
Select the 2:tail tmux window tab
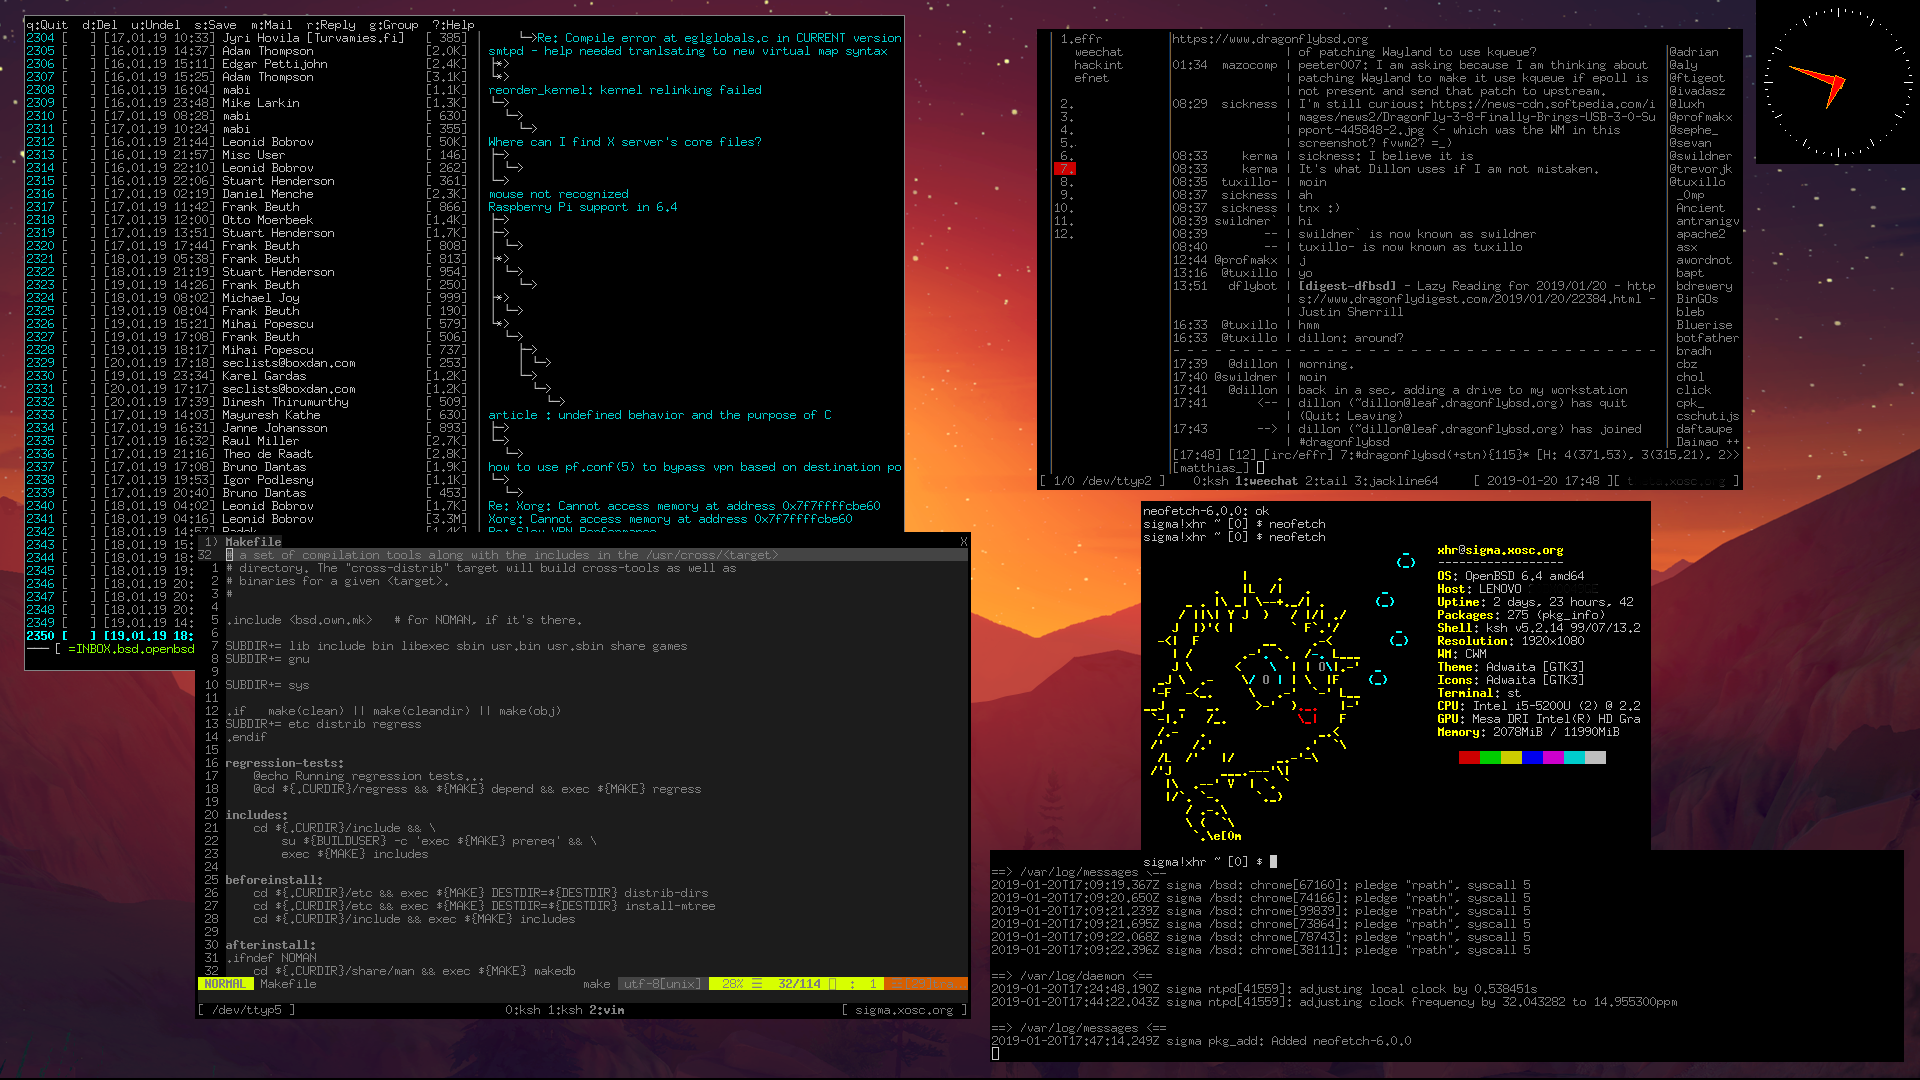[x=1328, y=481]
